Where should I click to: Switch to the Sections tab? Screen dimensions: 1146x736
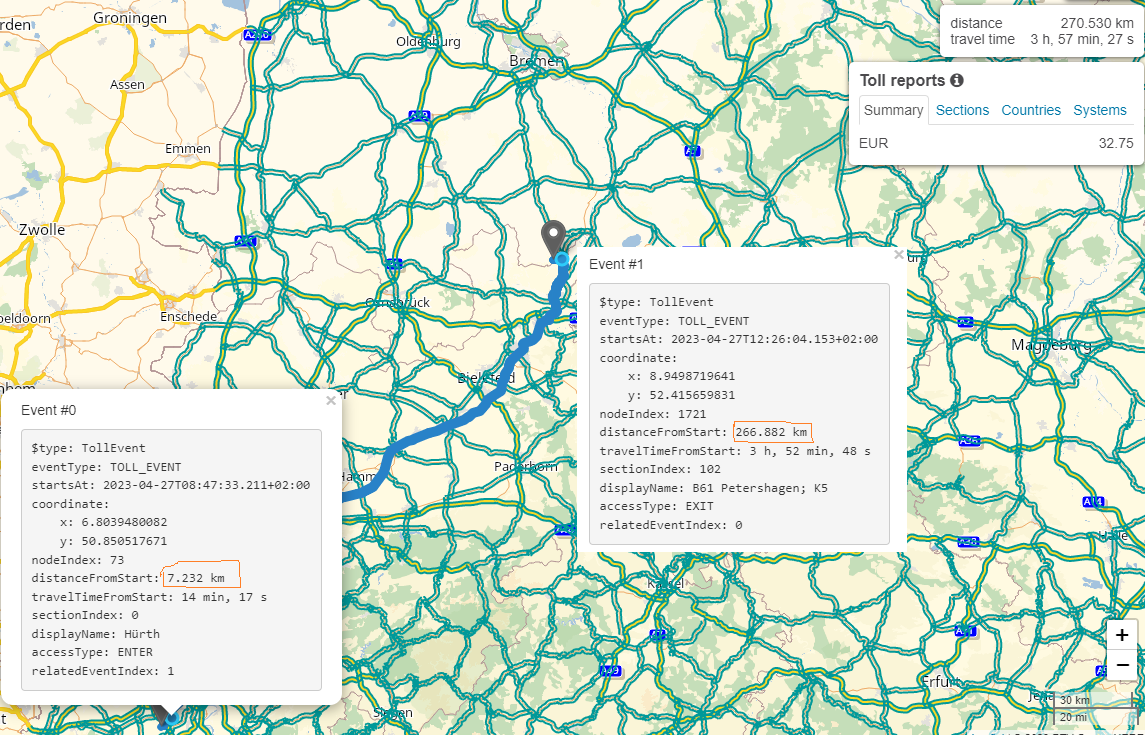point(962,110)
